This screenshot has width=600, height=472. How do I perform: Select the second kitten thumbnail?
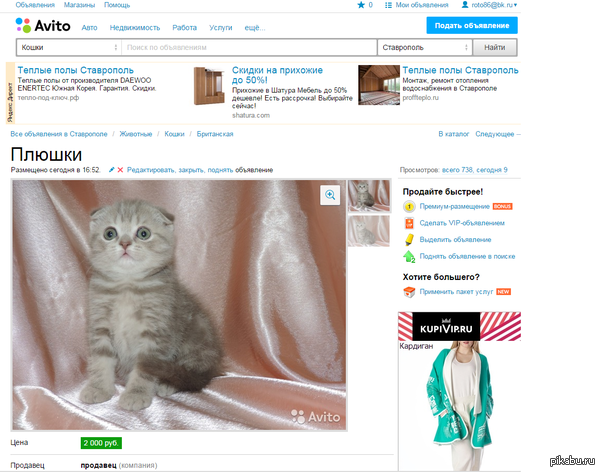(x=368, y=231)
